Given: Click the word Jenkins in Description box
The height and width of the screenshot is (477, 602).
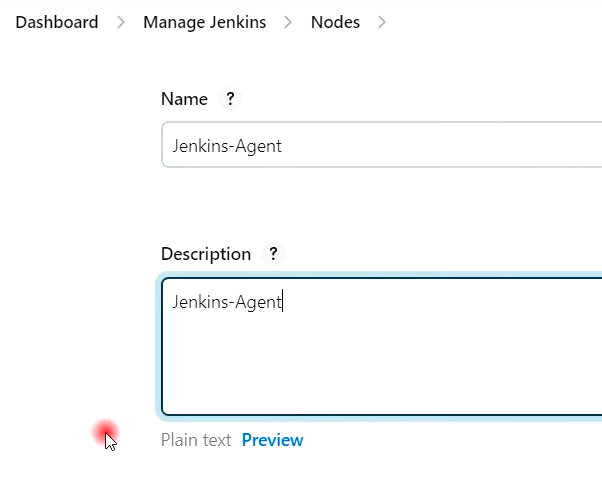Looking at the screenshot, I should (198, 301).
